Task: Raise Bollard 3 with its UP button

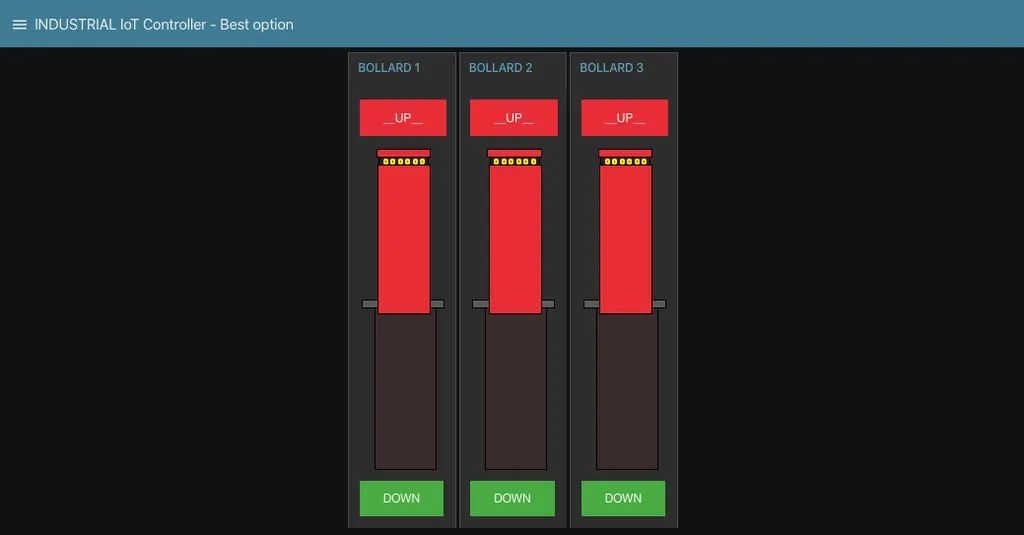Action: (x=624, y=118)
